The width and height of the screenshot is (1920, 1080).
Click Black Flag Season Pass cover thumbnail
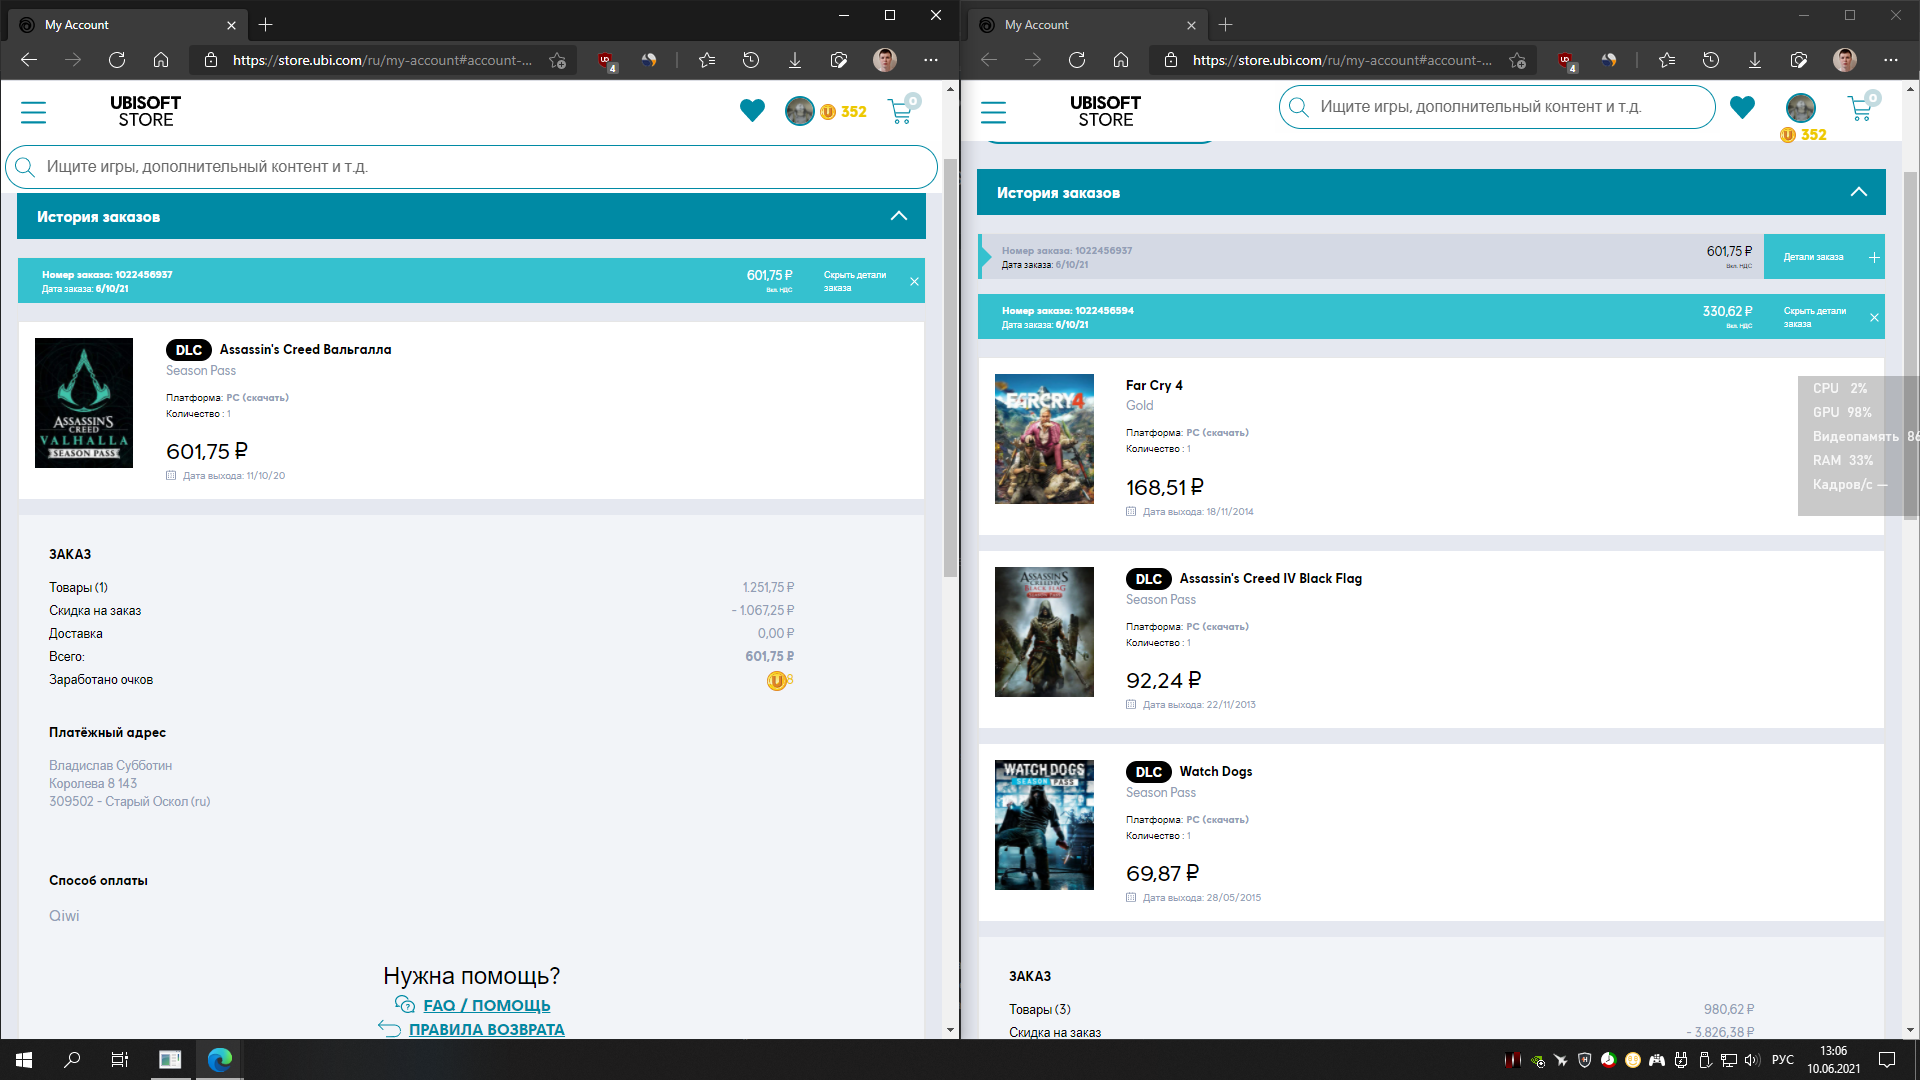click(1044, 632)
